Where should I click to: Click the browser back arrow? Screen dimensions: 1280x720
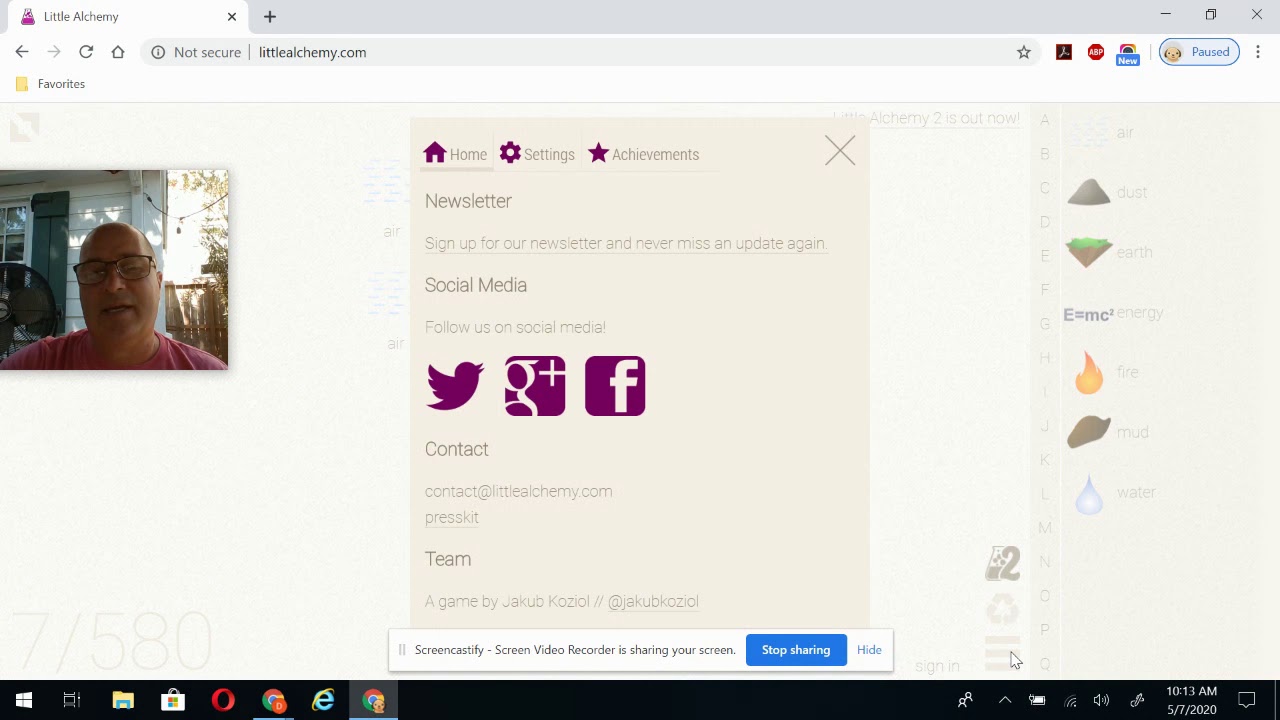point(22,52)
